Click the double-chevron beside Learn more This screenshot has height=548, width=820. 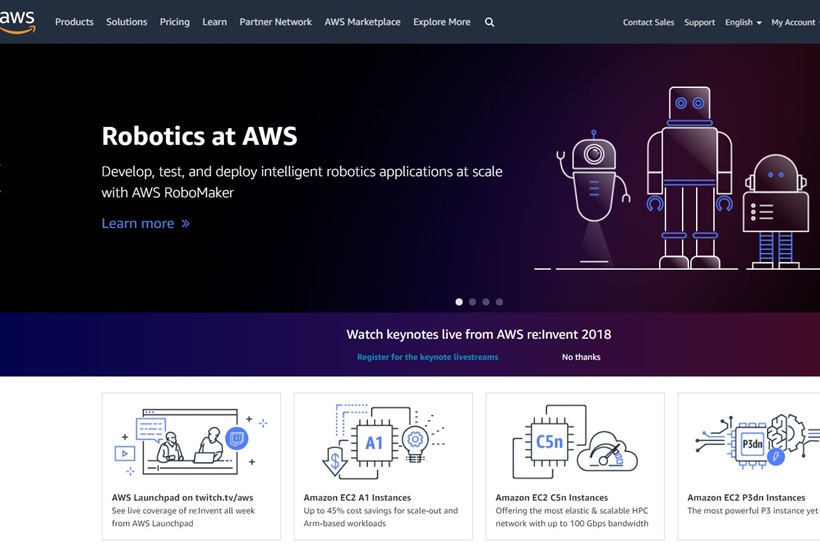(x=185, y=224)
